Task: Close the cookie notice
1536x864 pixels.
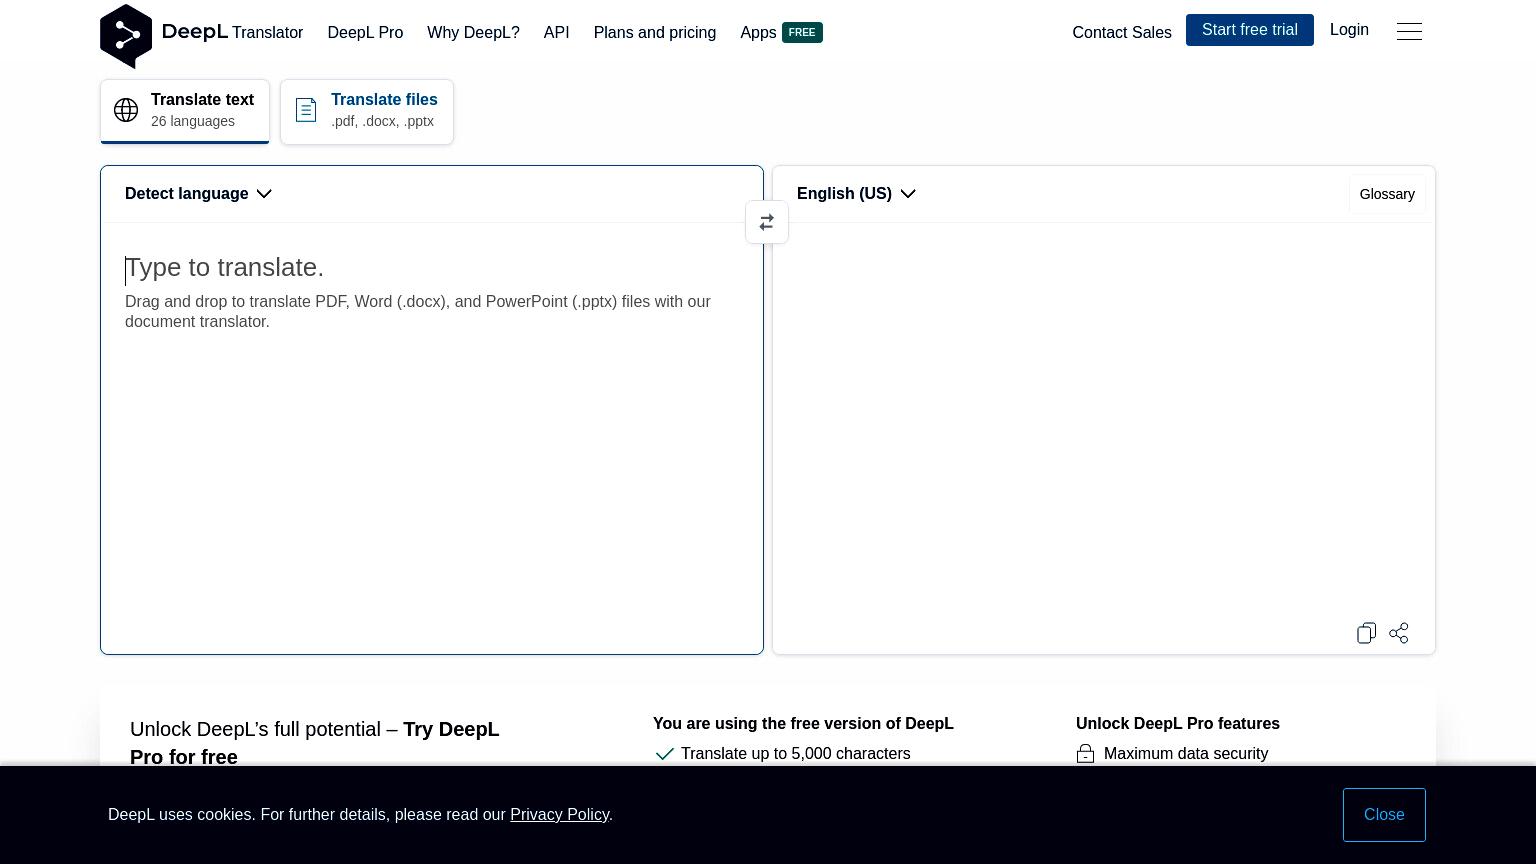Action: (x=1384, y=815)
